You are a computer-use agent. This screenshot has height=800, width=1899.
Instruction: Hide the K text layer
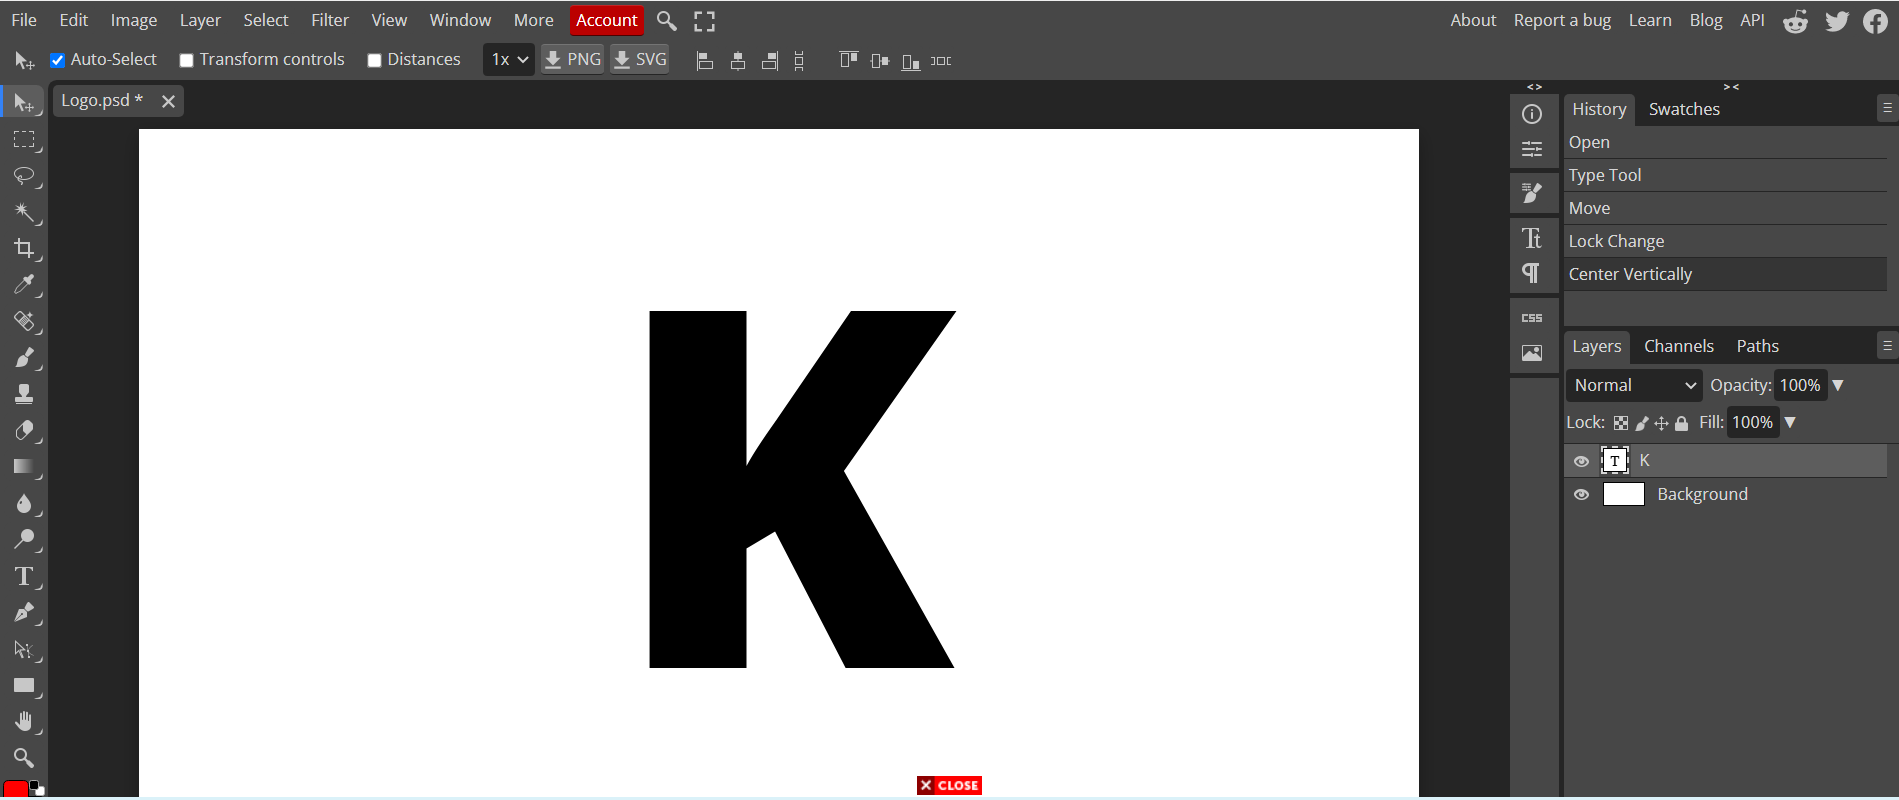[x=1581, y=461]
